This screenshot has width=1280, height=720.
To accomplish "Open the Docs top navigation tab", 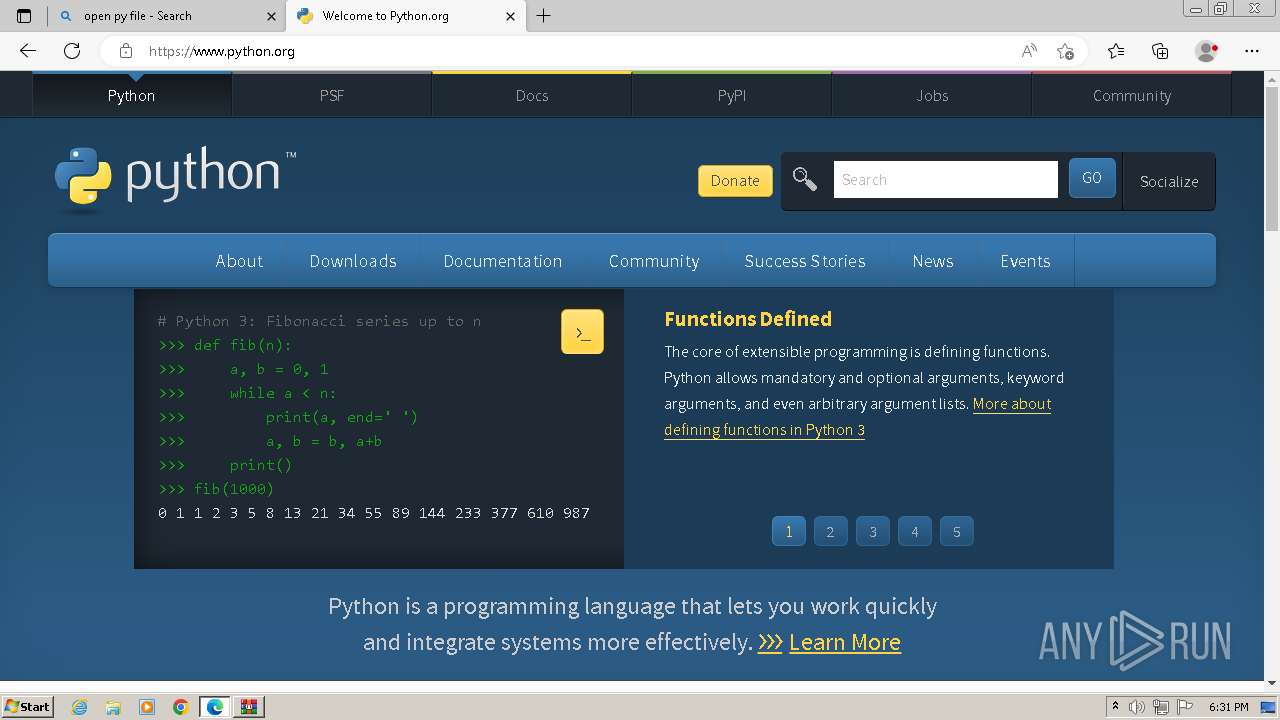I will pyautogui.click(x=532, y=95).
